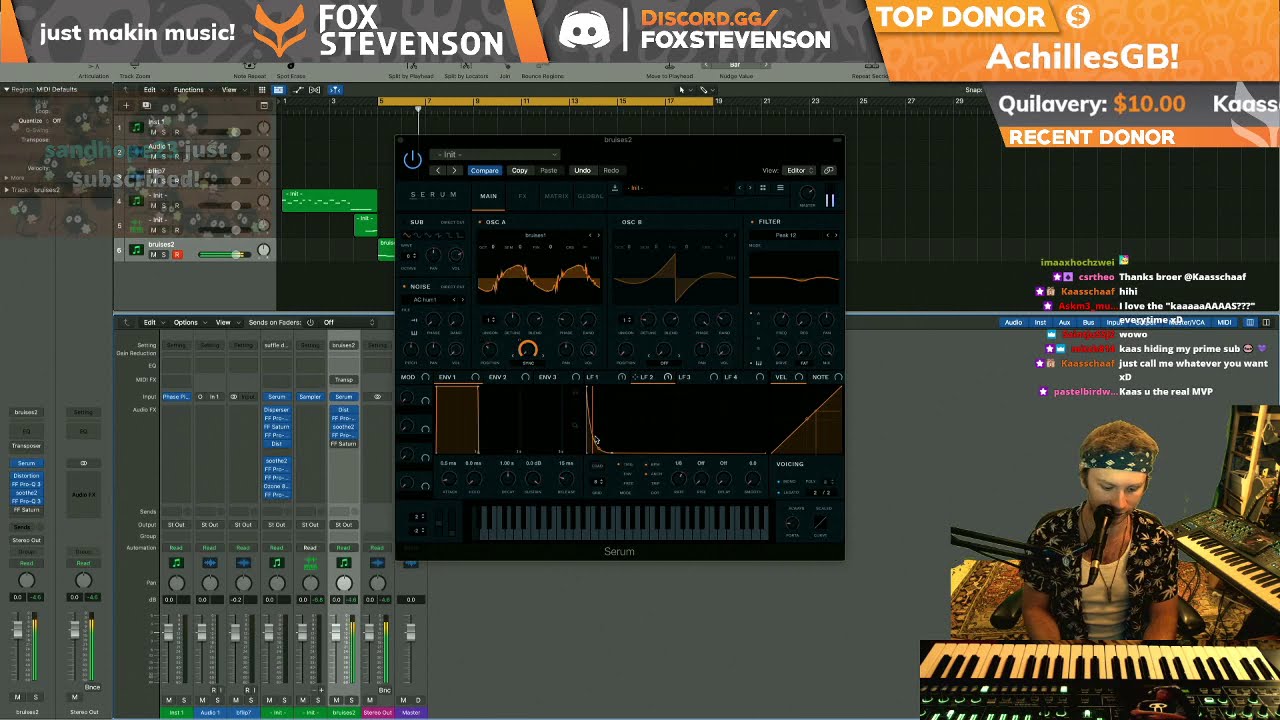Mute track 1 inst 1
Viewport: 1280px width, 720px height.
click(153, 132)
